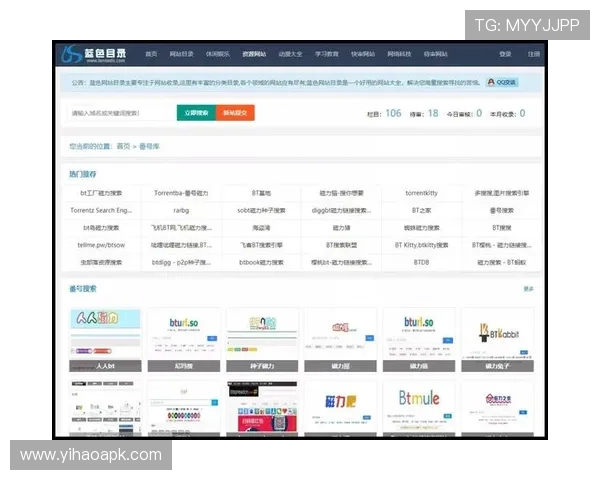
Task: Open the first bturl.so site thumbnail
Action: pos(184,340)
